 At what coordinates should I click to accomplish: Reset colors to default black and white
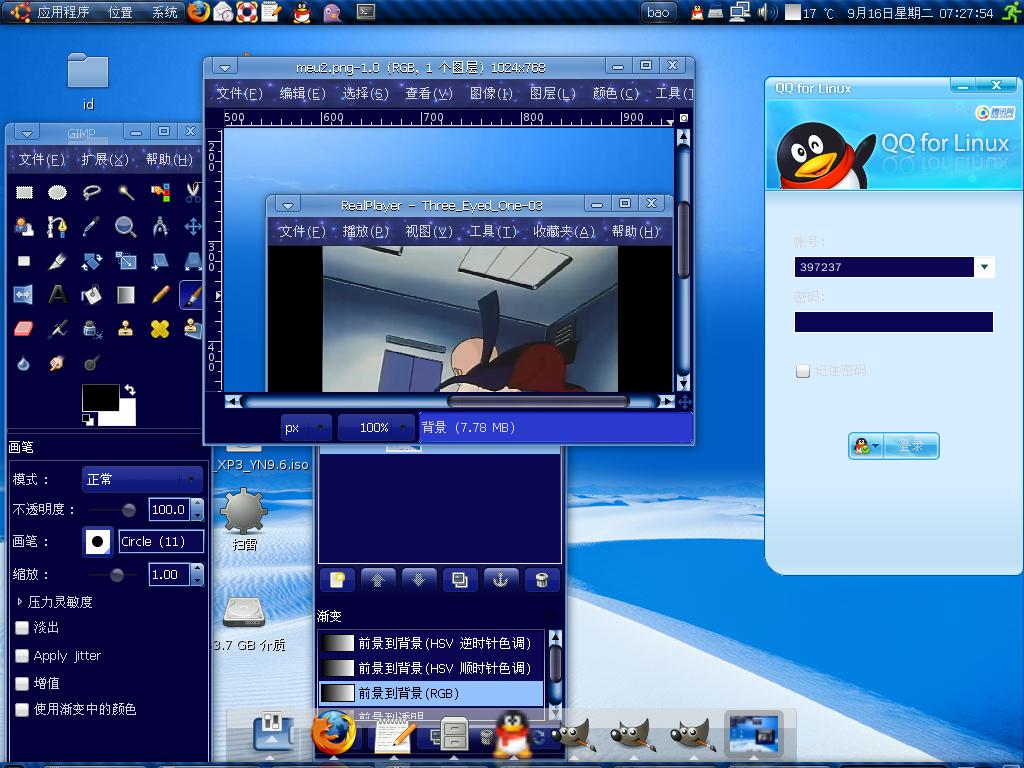click(88, 419)
